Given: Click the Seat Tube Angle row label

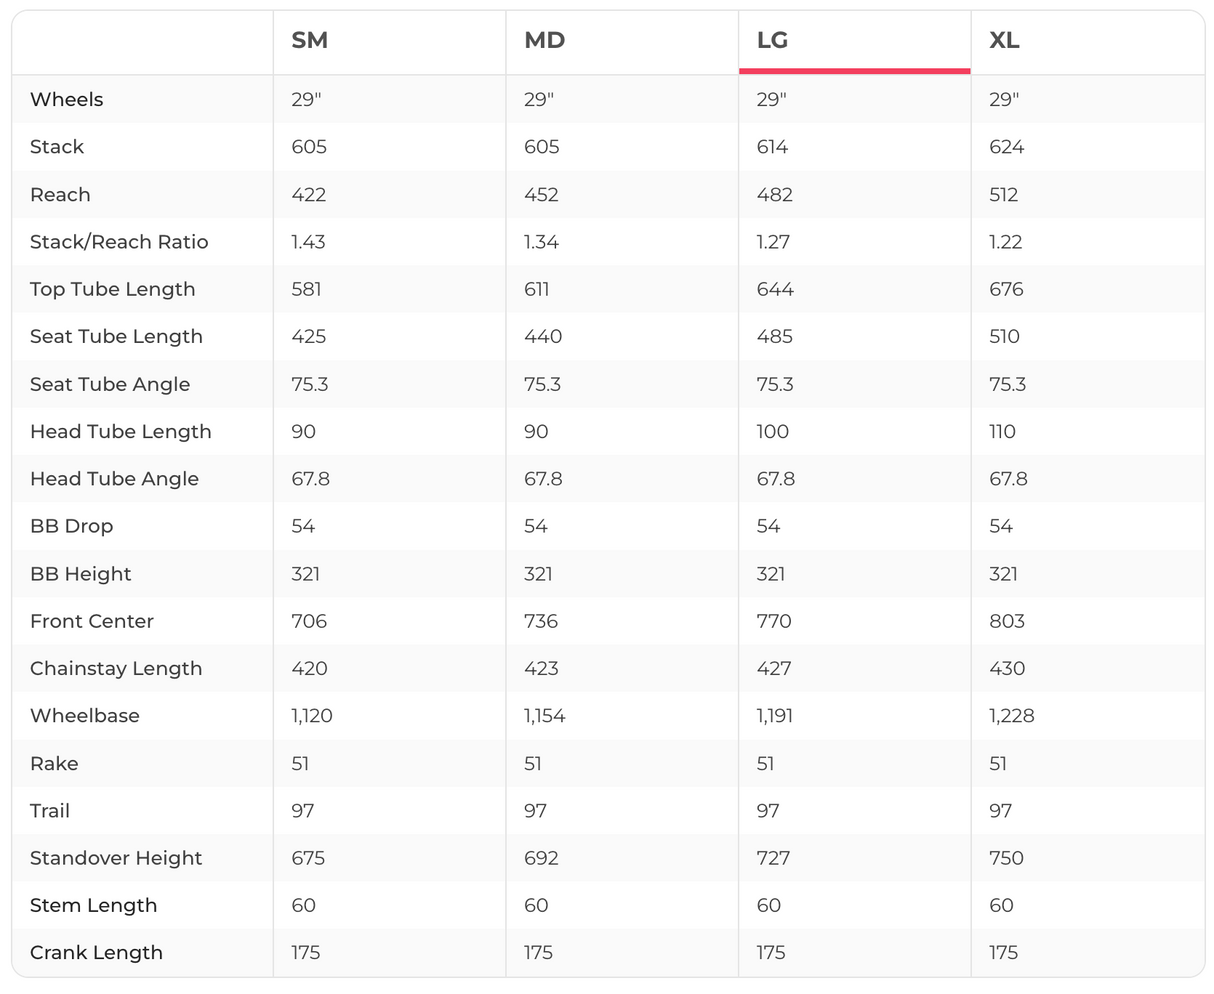Looking at the screenshot, I should point(110,384).
